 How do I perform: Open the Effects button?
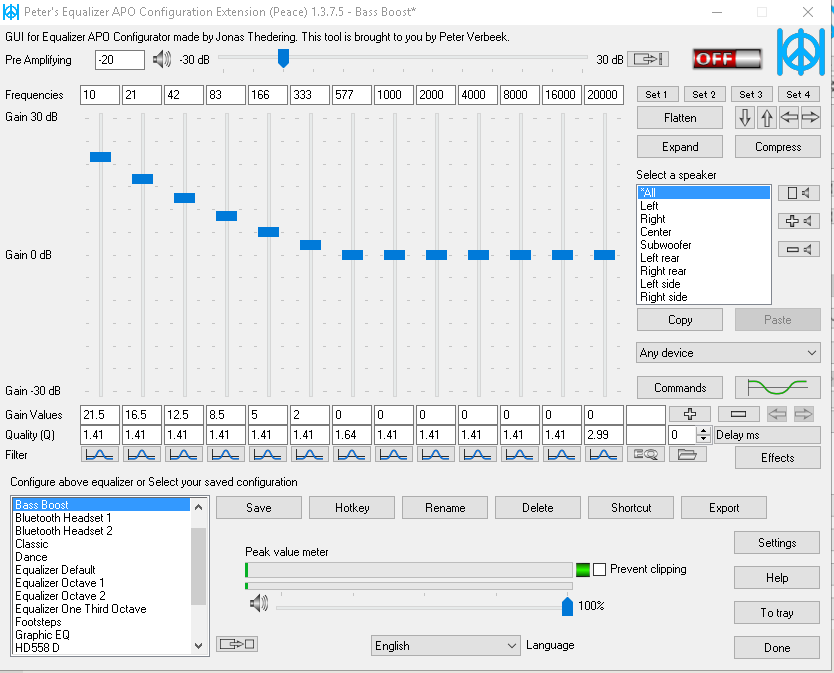pyautogui.click(x=777, y=458)
